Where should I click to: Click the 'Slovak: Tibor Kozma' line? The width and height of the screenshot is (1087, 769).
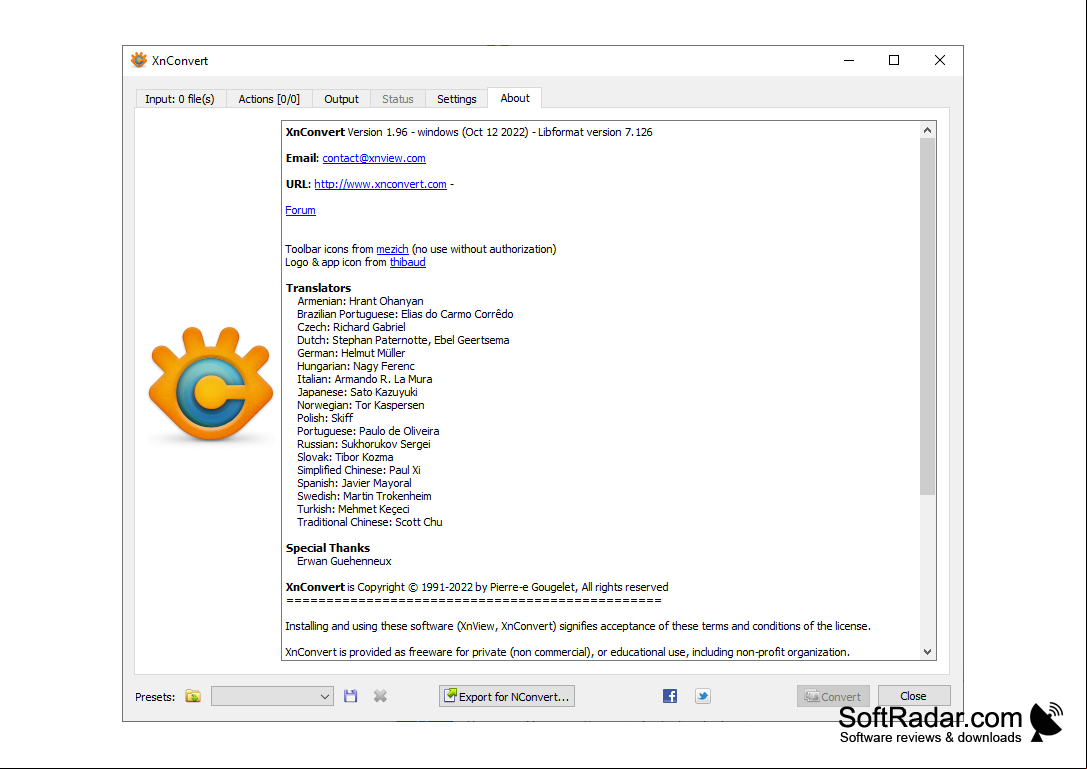[x=345, y=458]
